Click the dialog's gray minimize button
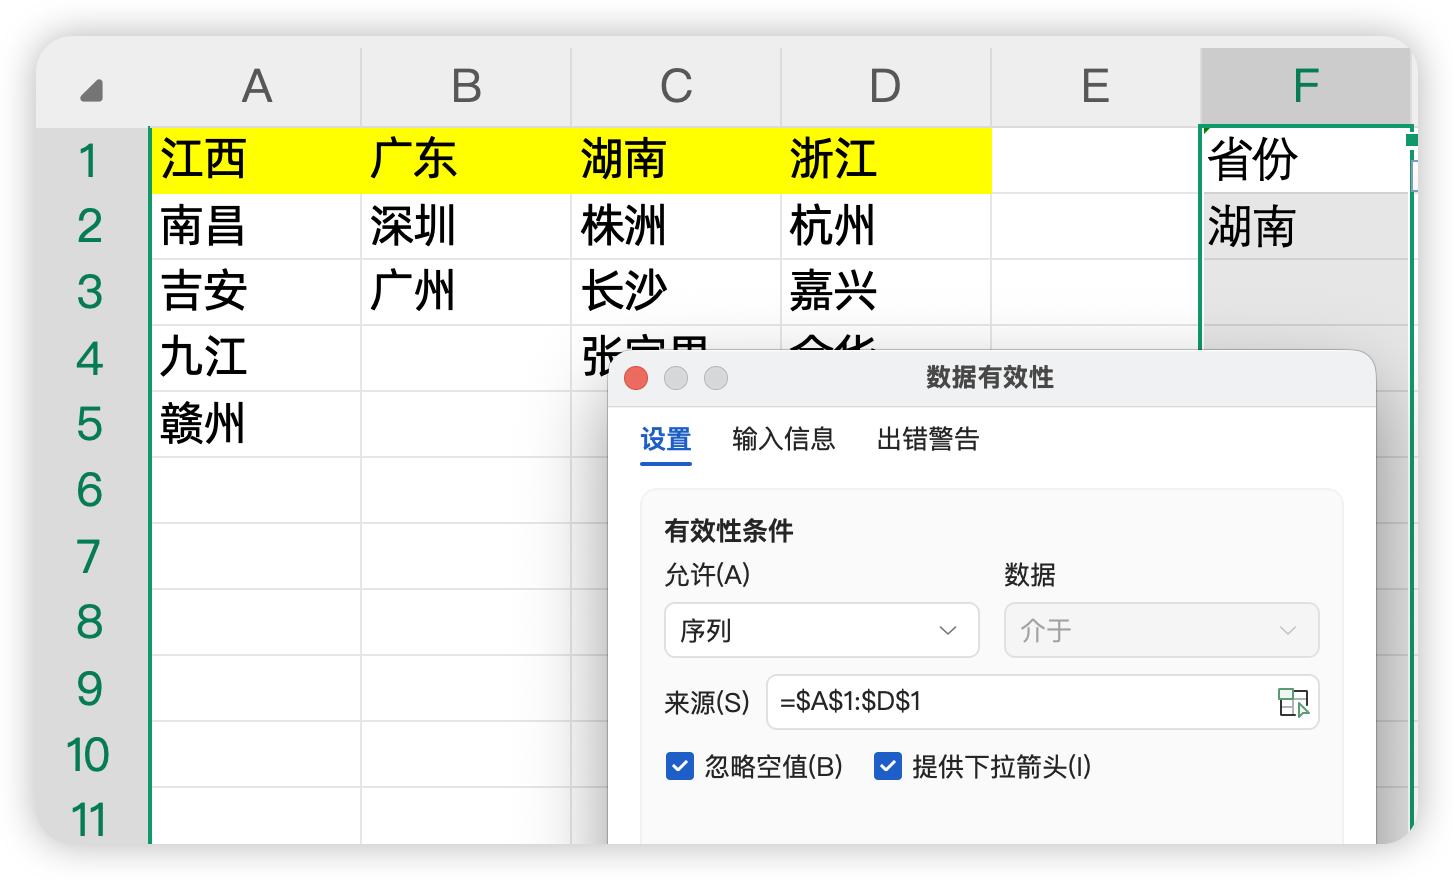 tap(676, 378)
